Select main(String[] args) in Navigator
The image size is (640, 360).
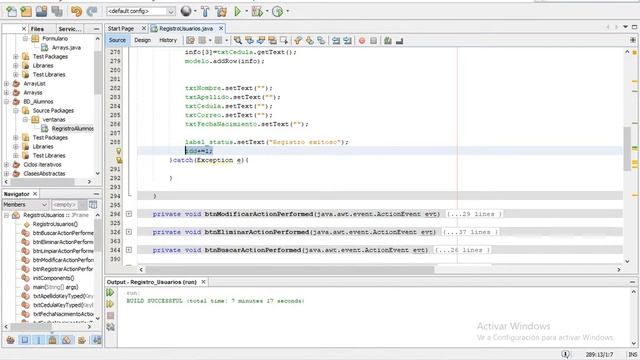pyautogui.click(x=55, y=287)
